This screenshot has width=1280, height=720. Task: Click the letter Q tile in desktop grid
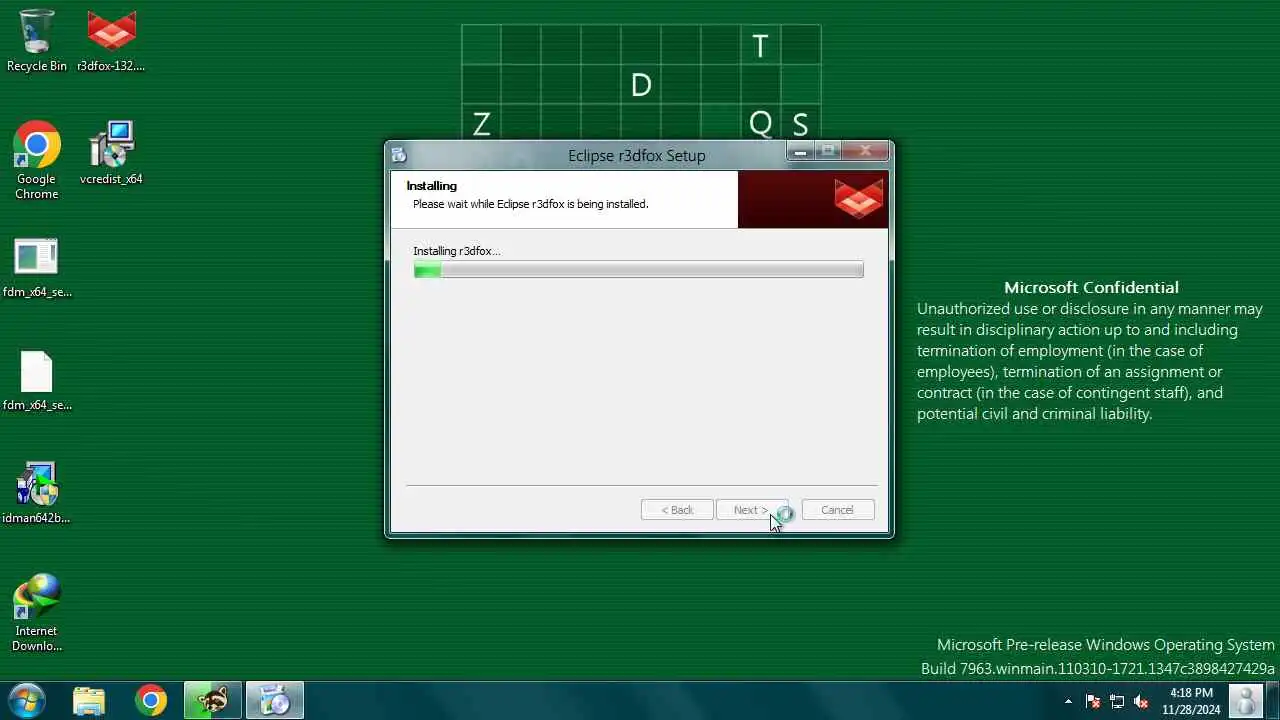(x=760, y=124)
